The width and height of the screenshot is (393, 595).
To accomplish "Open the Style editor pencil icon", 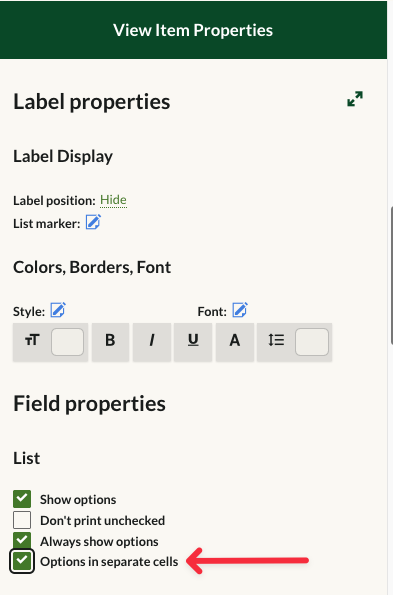I will (x=58, y=310).
